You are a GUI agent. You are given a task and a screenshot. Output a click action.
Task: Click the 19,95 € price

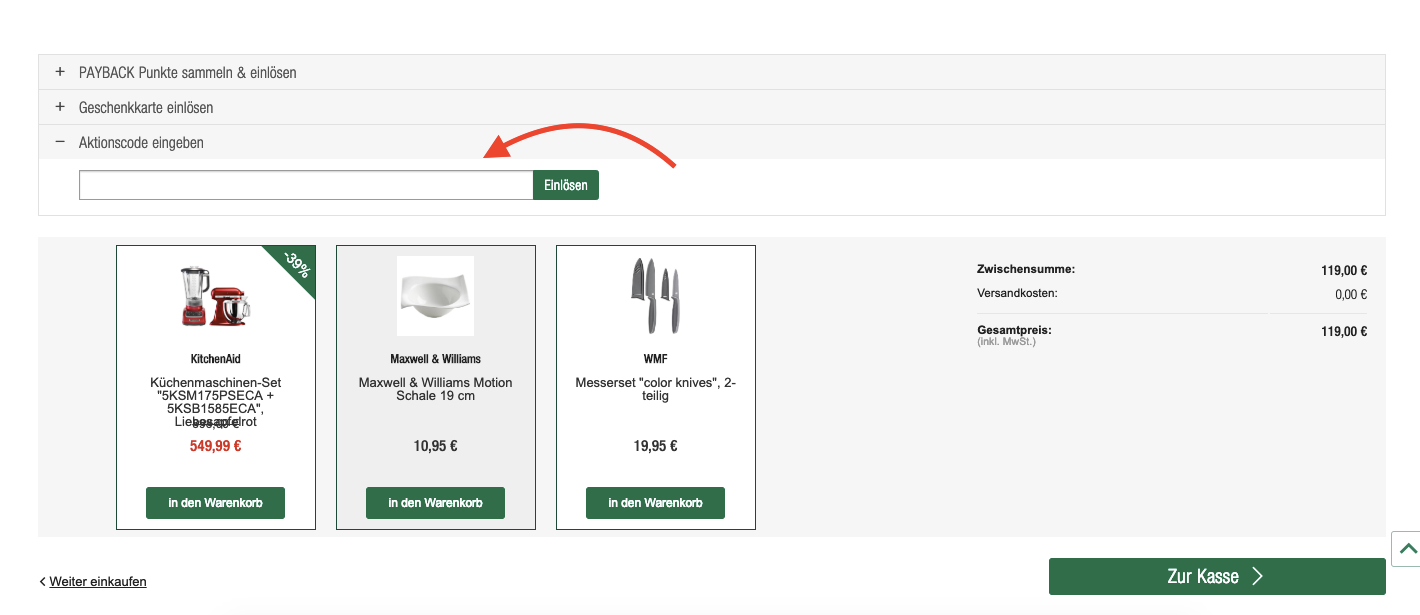[655, 446]
